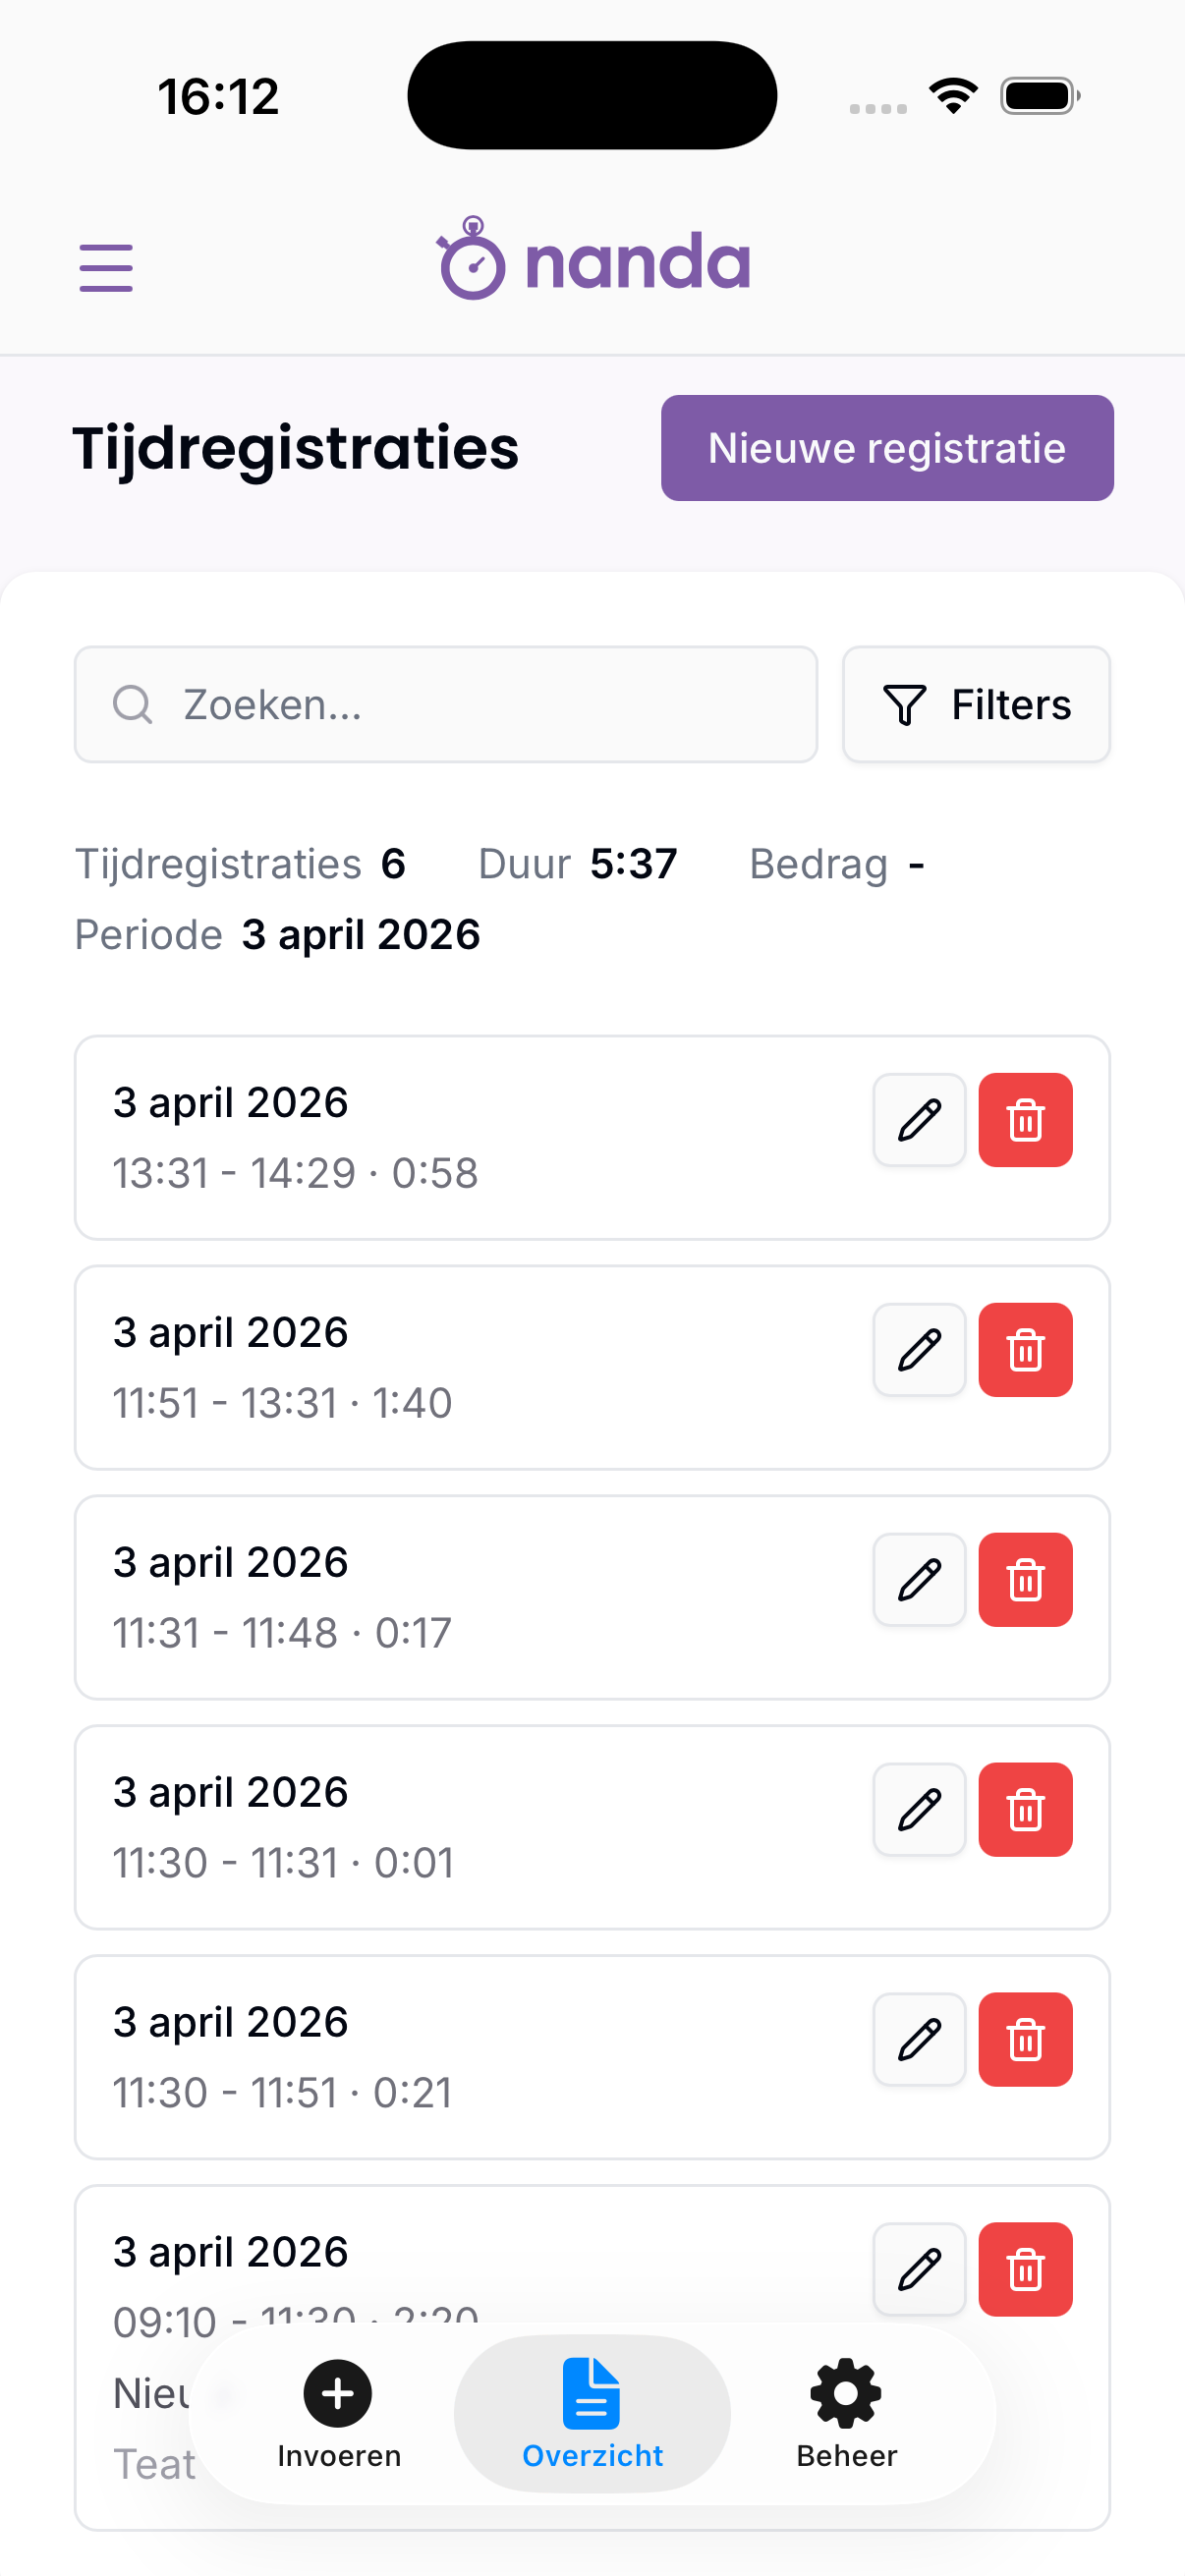Edit the 11:31 - 11:48 registration

919,1580
